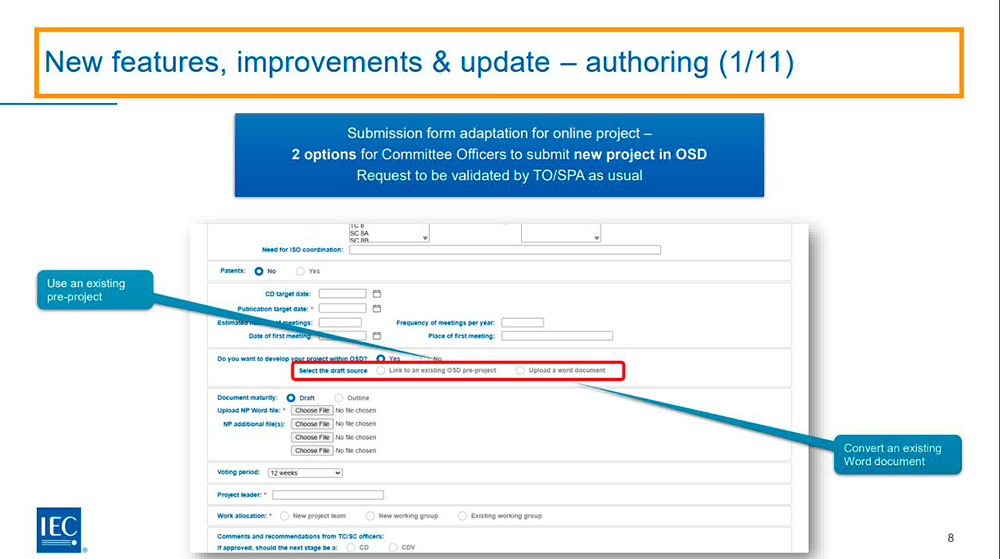This screenshot has height=559, width=1000.
Task: Open the Voting period dropdown
Action: coord(305,472)
